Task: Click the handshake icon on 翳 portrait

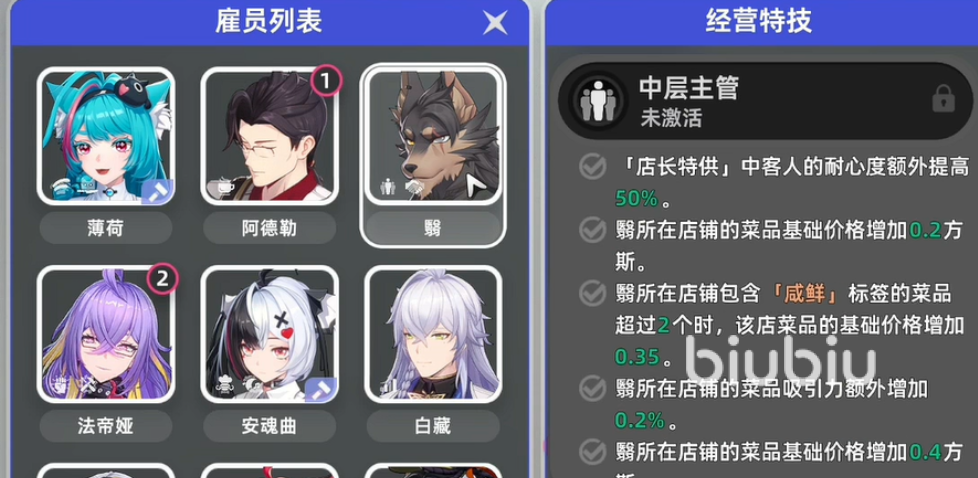Action: (x=412, y=186)
